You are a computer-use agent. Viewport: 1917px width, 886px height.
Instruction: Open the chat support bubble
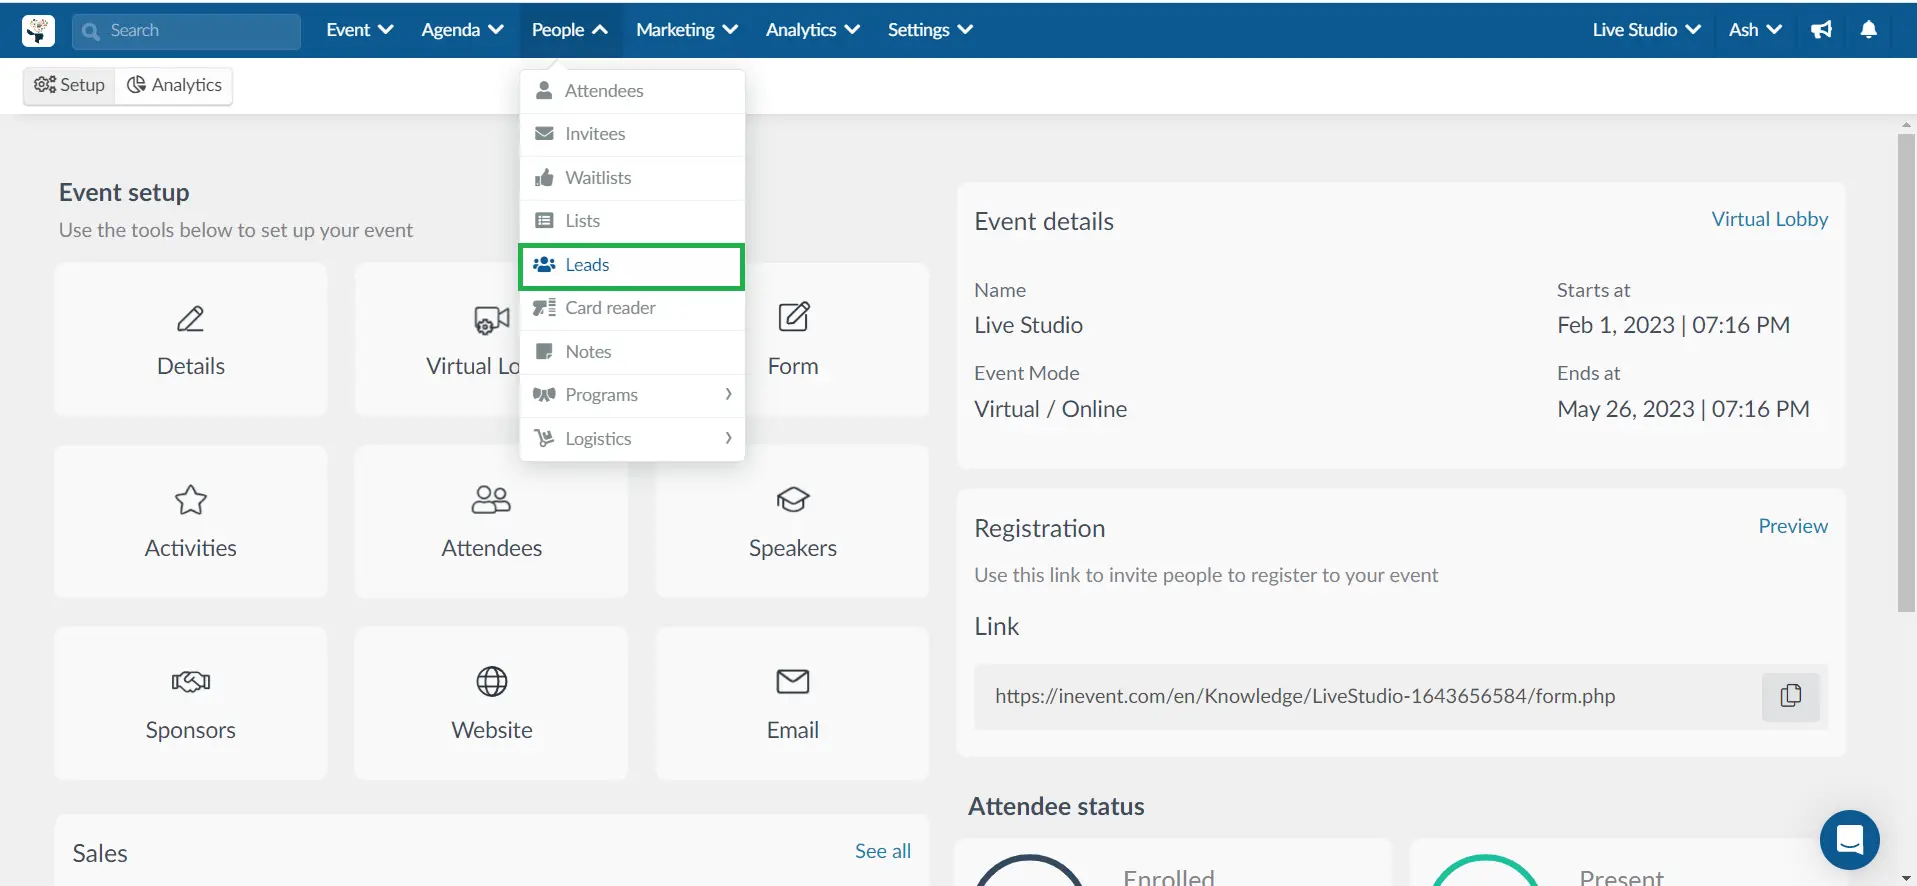pos(1849,840)
